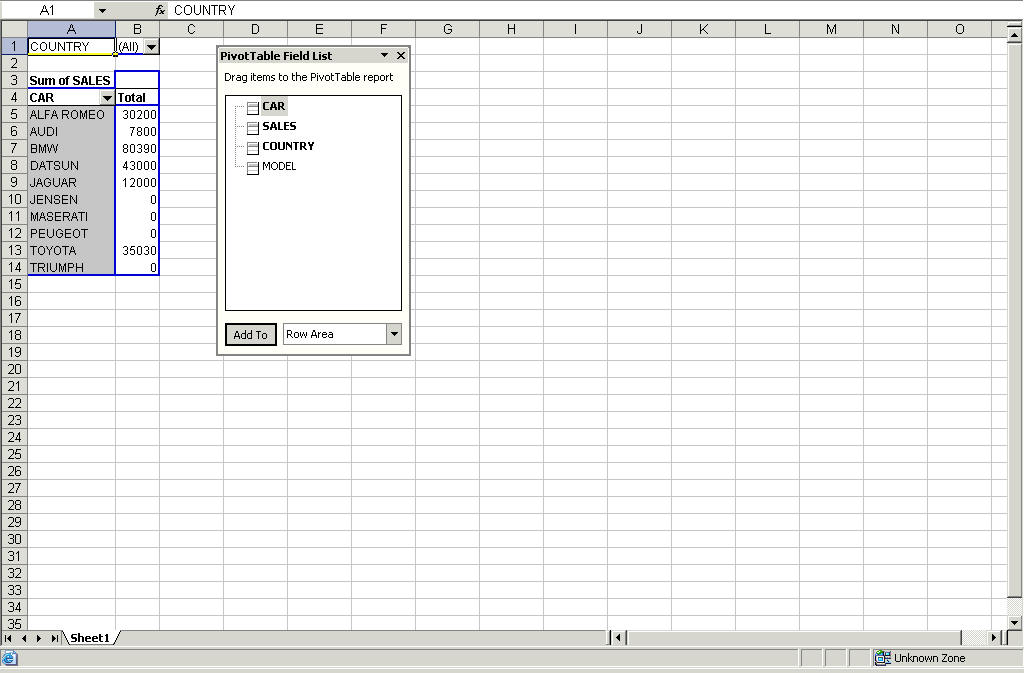Click the Unknown Zone security icon
1024x673 pixels.
(882, 658)
